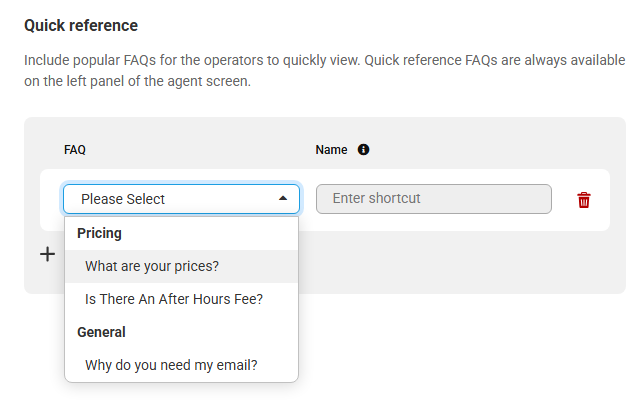The height and width of the screenshot is (404, 636).
Task: Click the 'Pricing' group header in list
Action: tap(100, 233)
